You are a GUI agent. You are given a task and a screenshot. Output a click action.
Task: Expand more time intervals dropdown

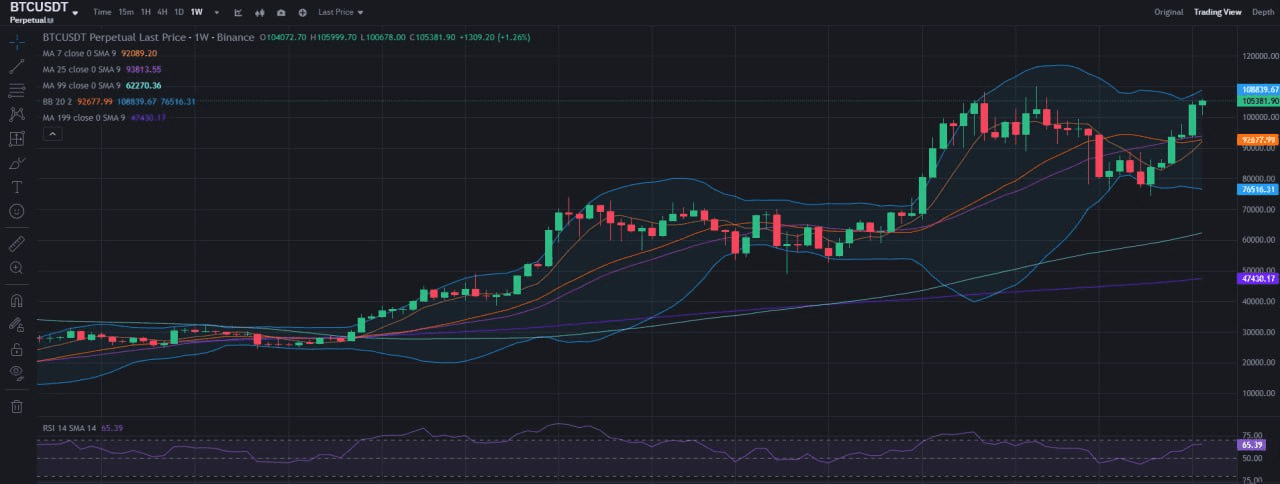(216, 12)
